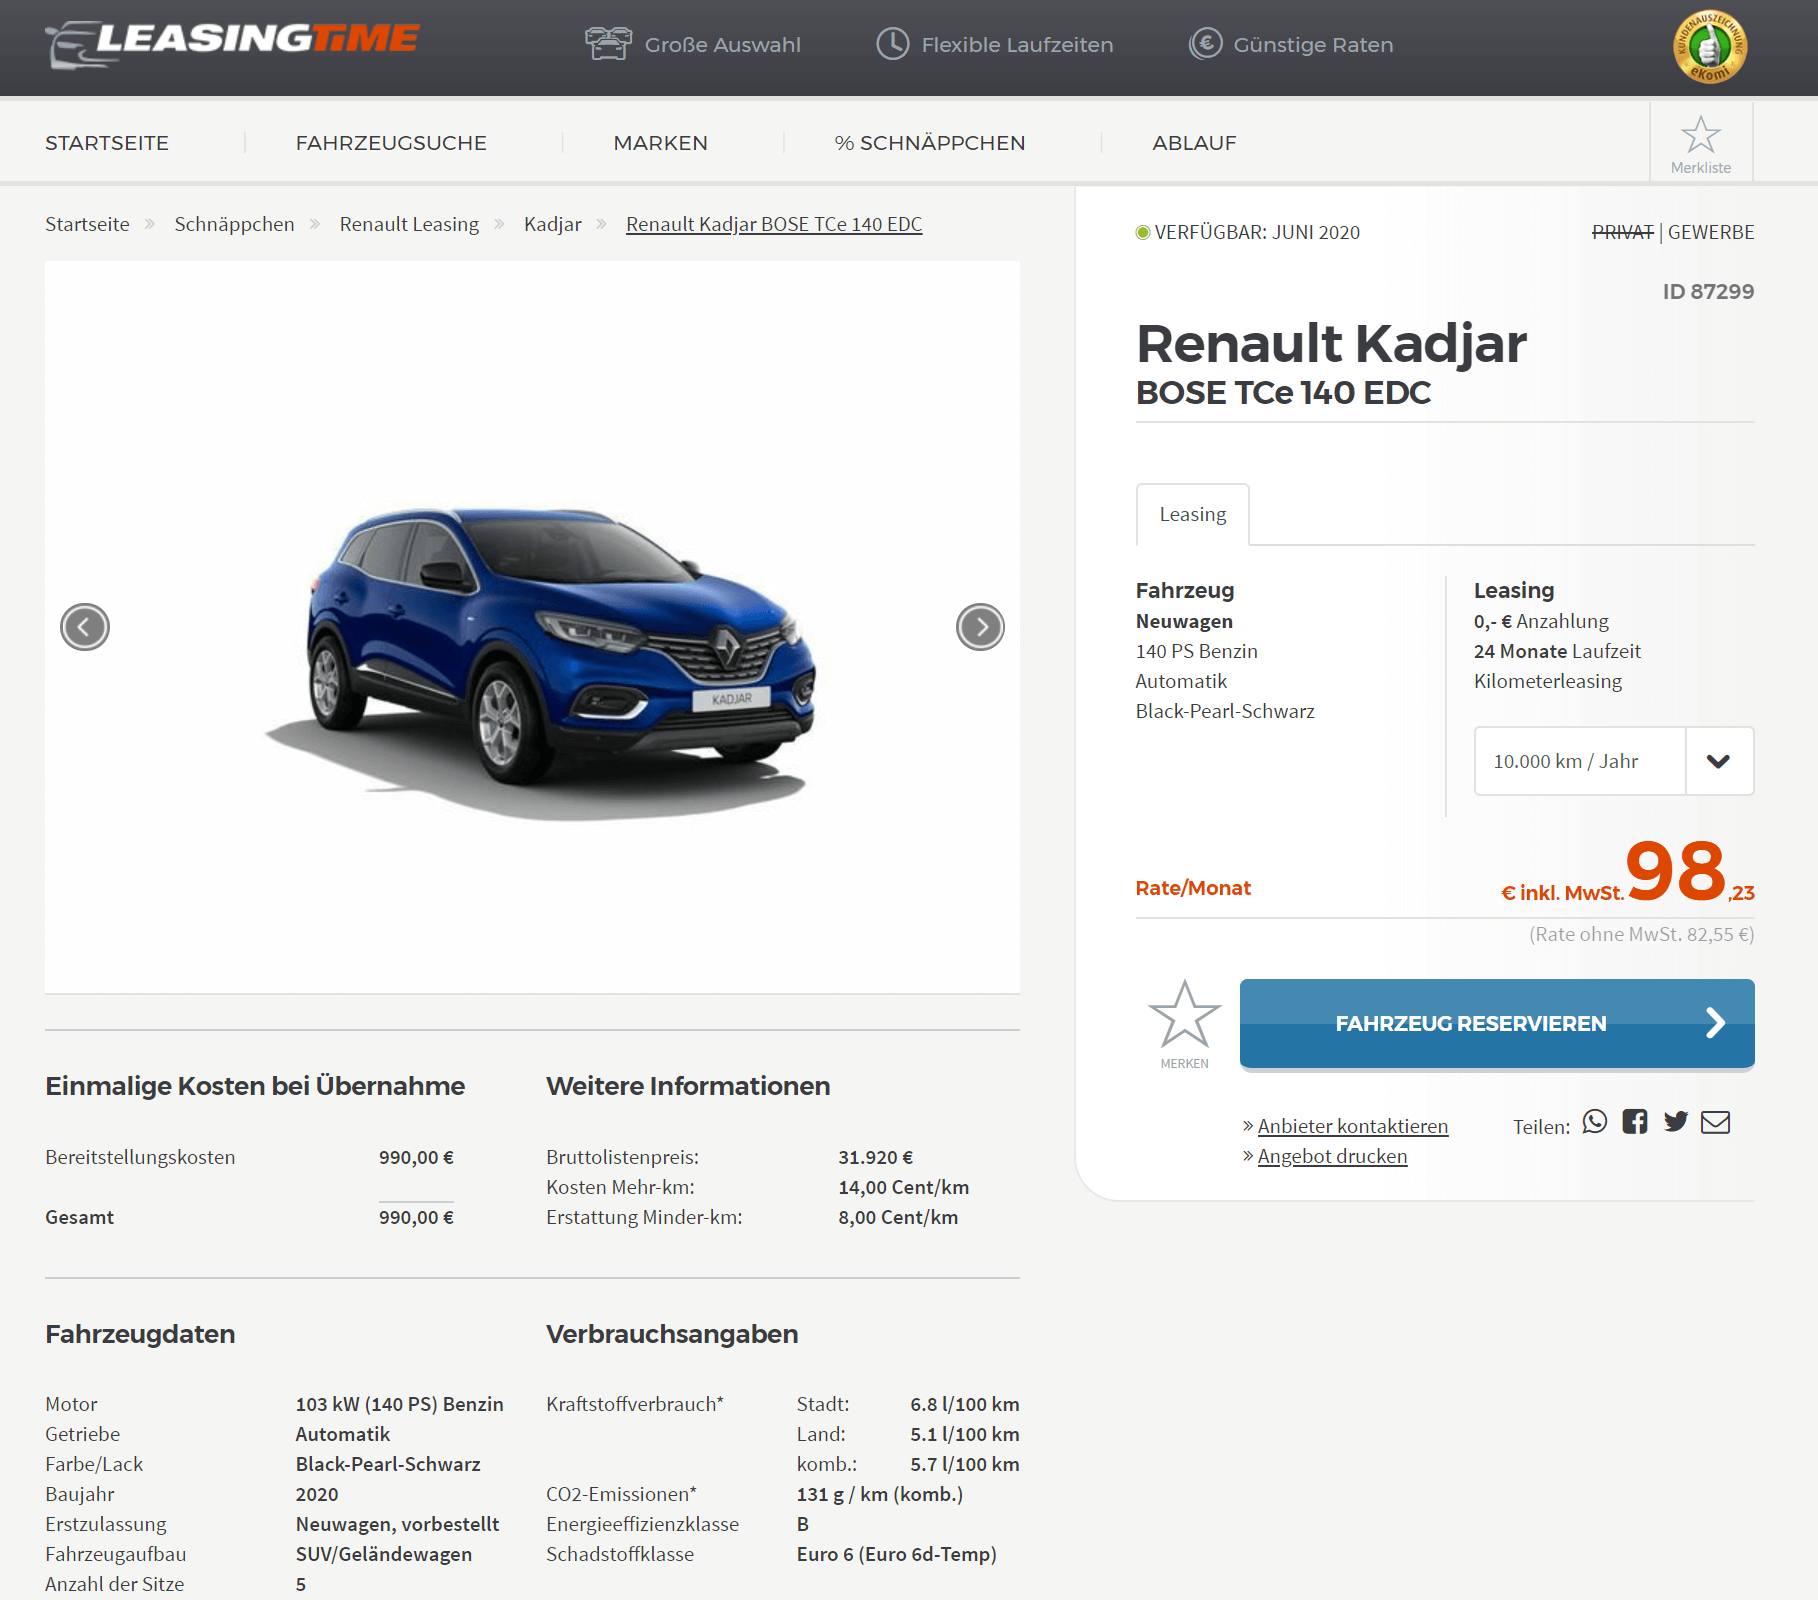
Task: Click Kosten Mehr-km value 14,00 Cent/km
Action: point(903,1187)
